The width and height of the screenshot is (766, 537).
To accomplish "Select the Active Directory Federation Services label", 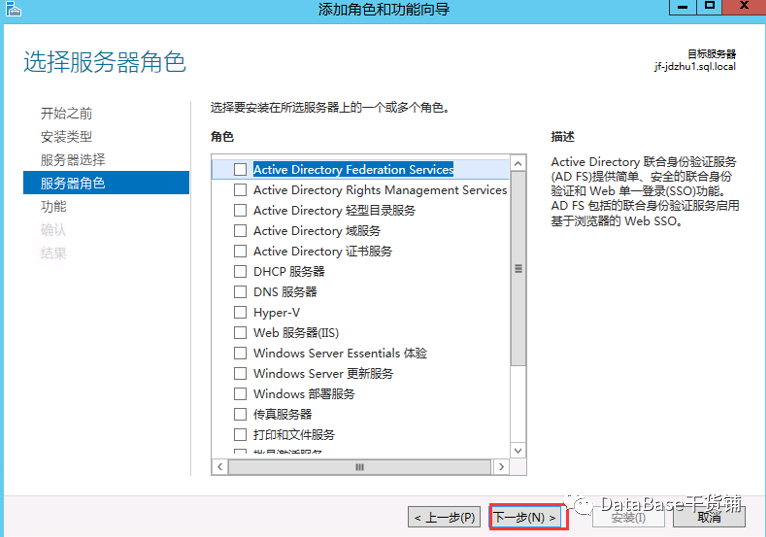I will [x=353, y=170].
